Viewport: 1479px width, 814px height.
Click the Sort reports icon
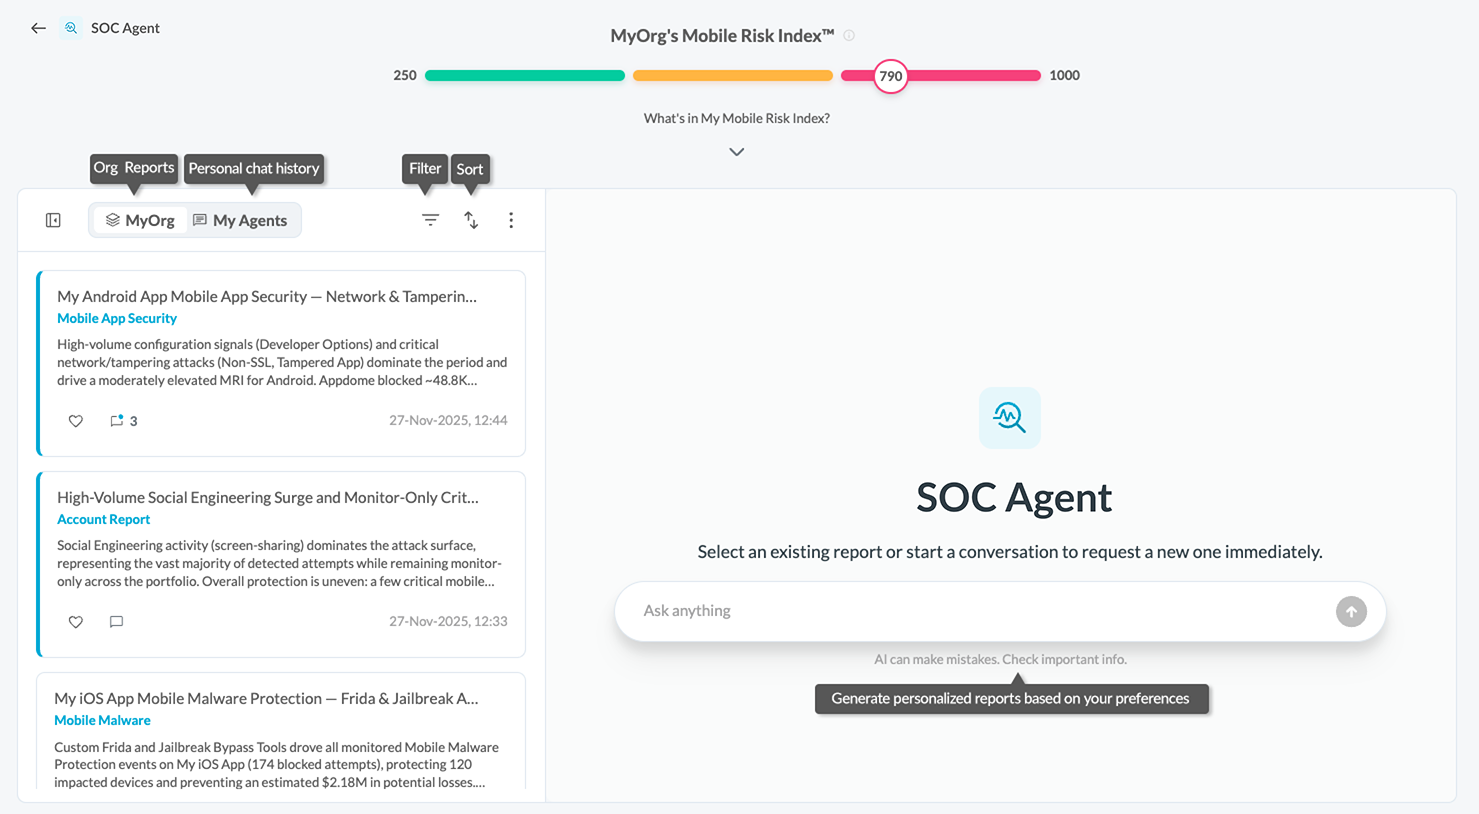point(471,220)
